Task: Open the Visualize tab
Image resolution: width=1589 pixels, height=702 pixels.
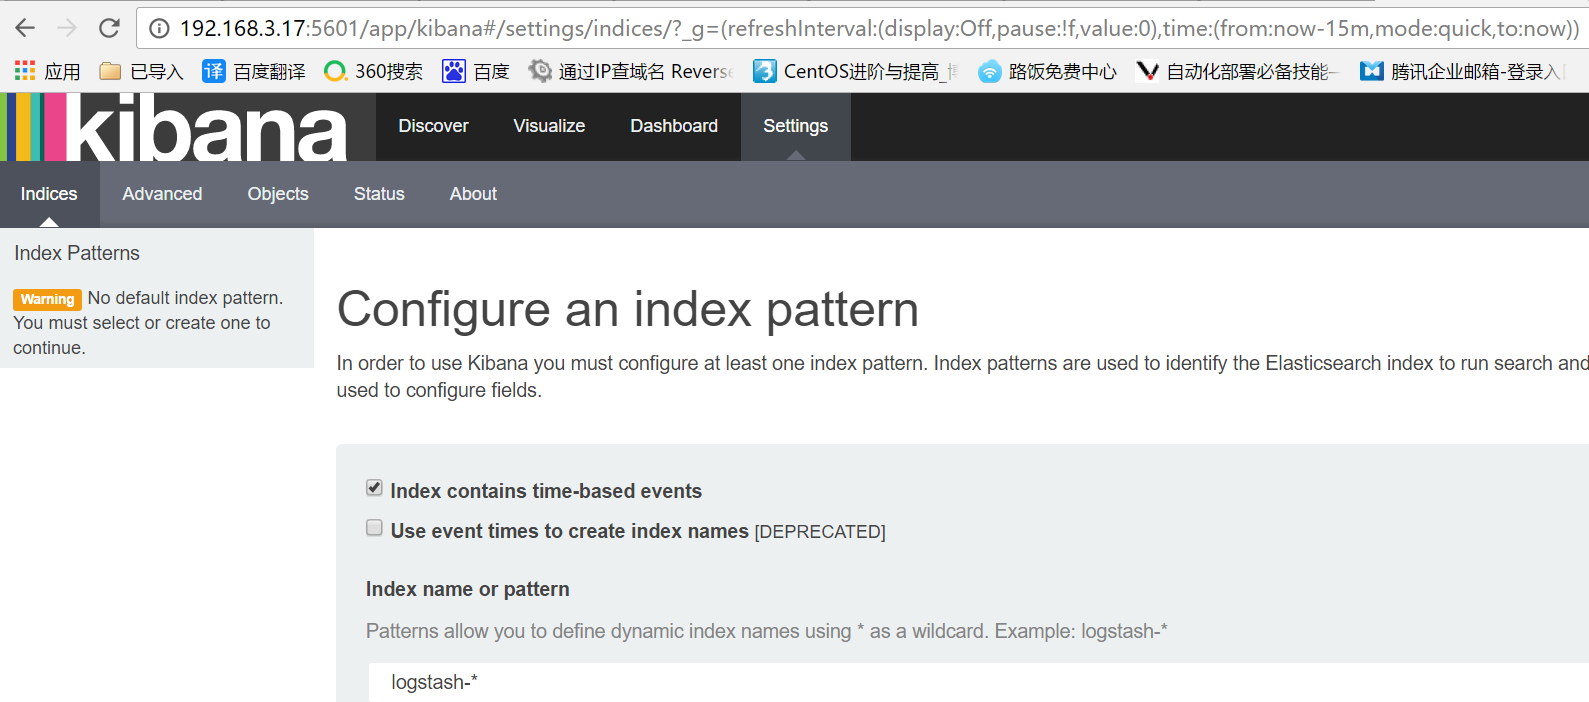Action: 549,126
